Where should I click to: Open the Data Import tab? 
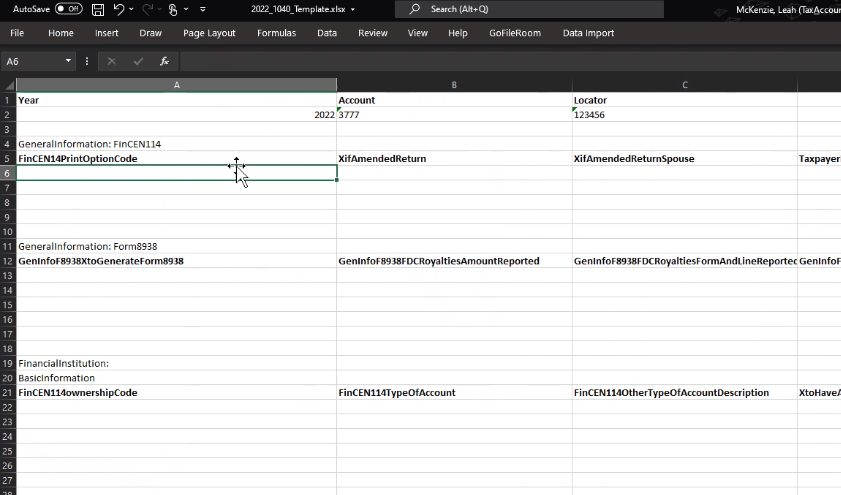pos(588,33)
